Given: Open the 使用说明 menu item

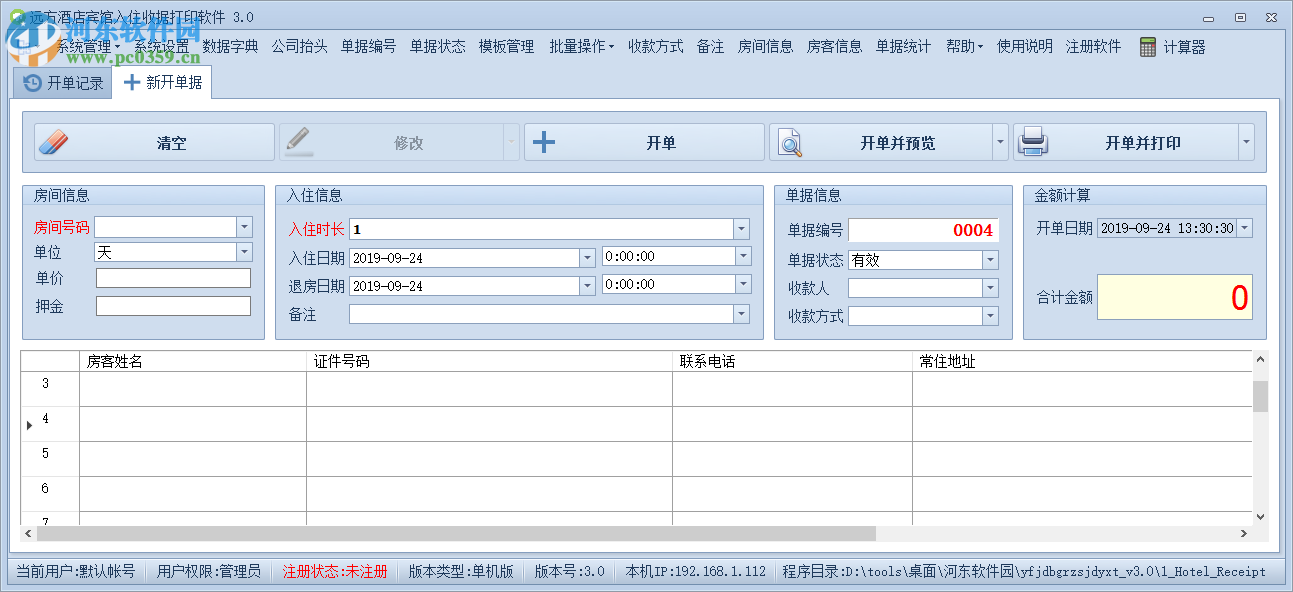Looking at the screenshot, I should (1024, 46).
